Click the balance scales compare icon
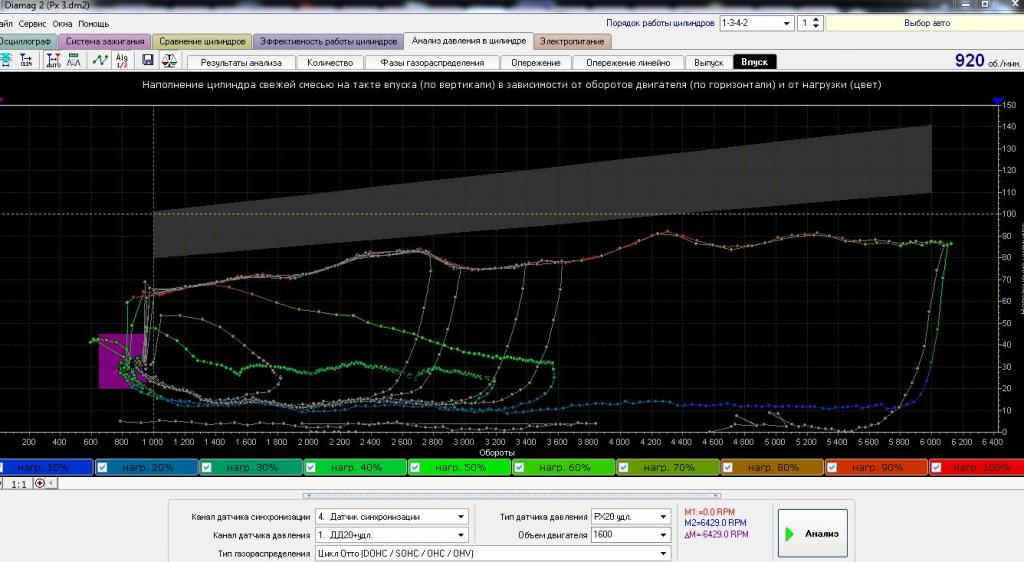Screen dimensions: 1024x562 pyautogui.click(x=169, y=61)
